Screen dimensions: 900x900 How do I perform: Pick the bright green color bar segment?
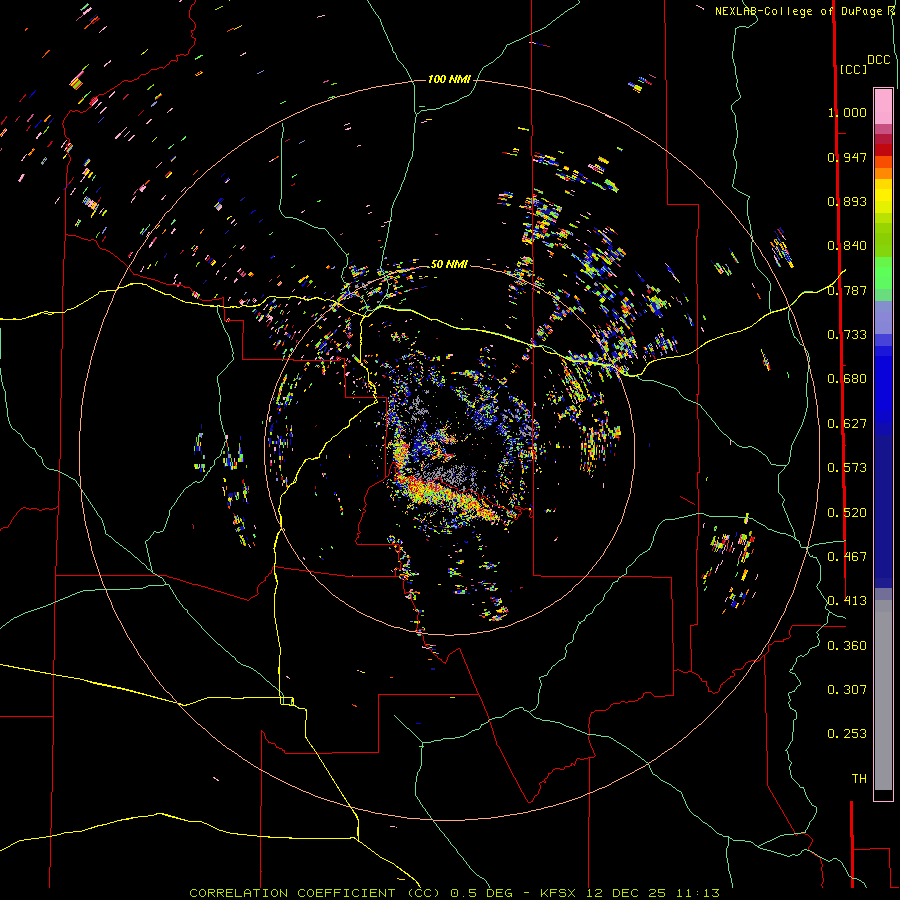(883, 273)
